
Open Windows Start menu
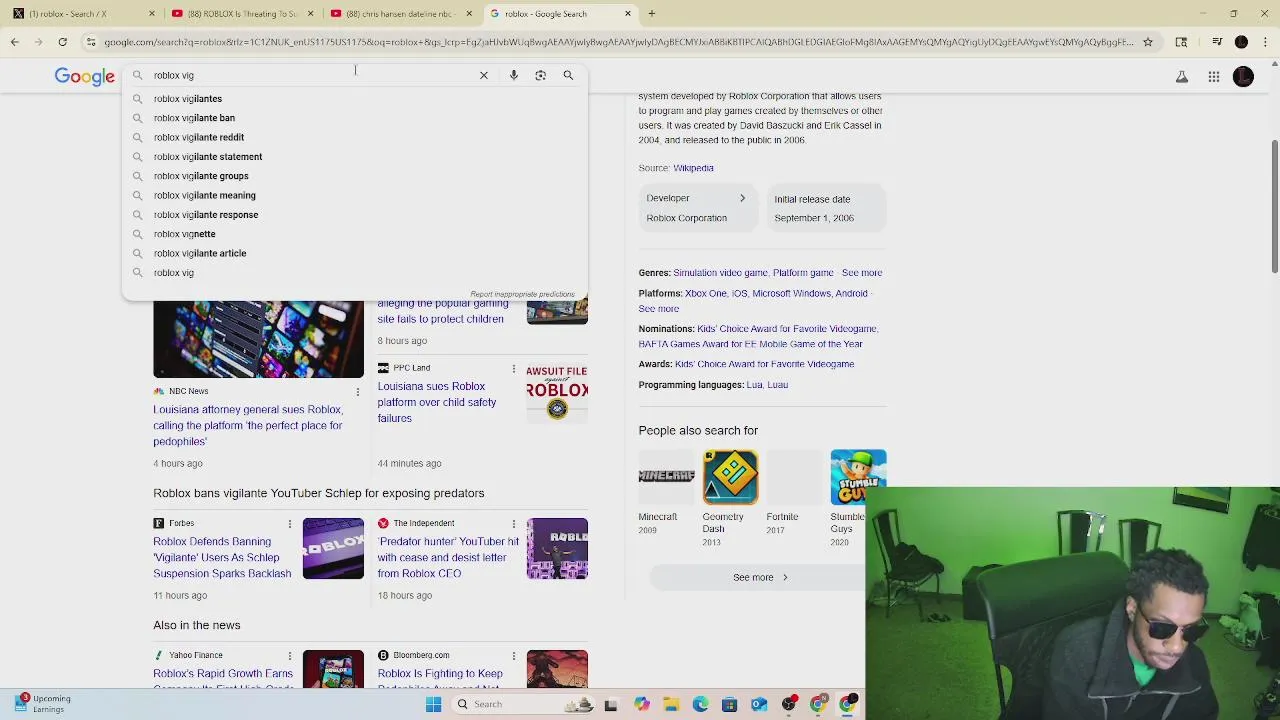pos(433,704)
